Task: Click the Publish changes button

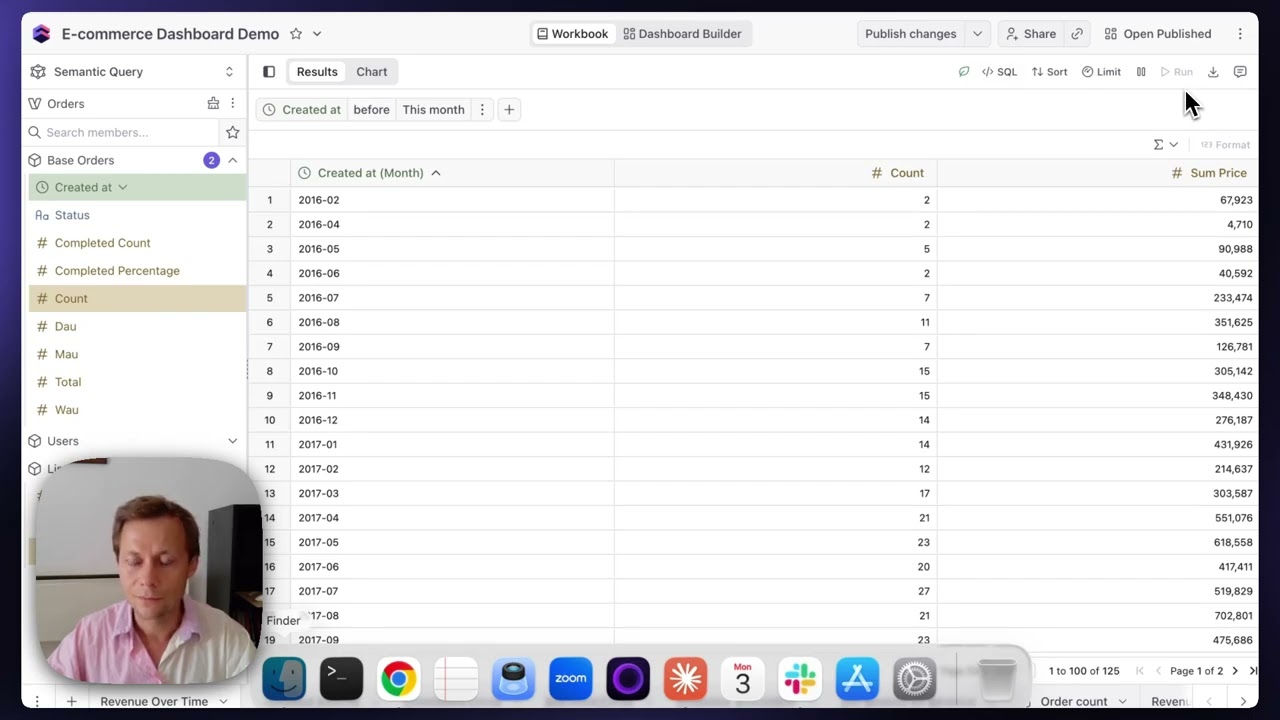Action: click(910, 34)
